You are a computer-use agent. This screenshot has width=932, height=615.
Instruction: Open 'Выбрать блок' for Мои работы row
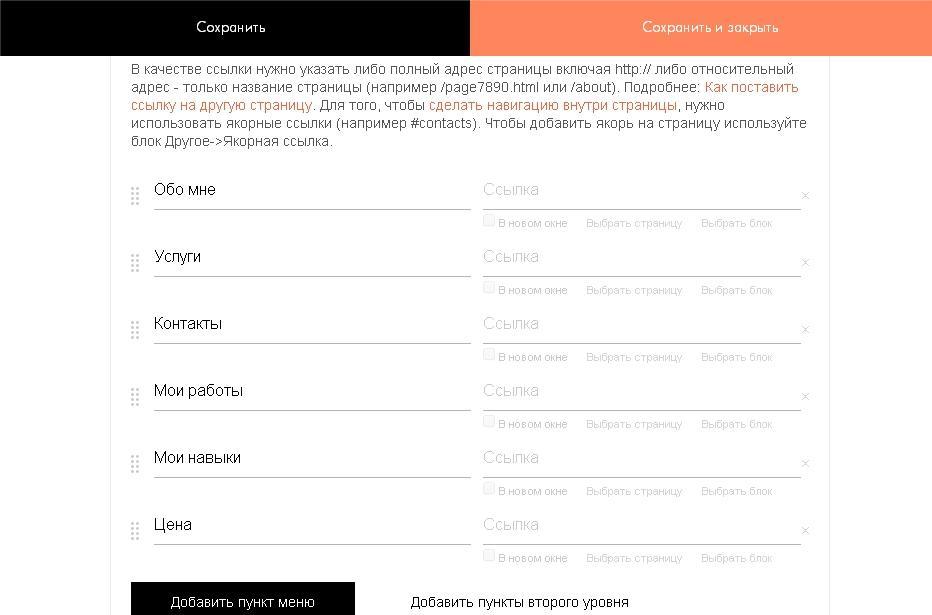point(736,424)
